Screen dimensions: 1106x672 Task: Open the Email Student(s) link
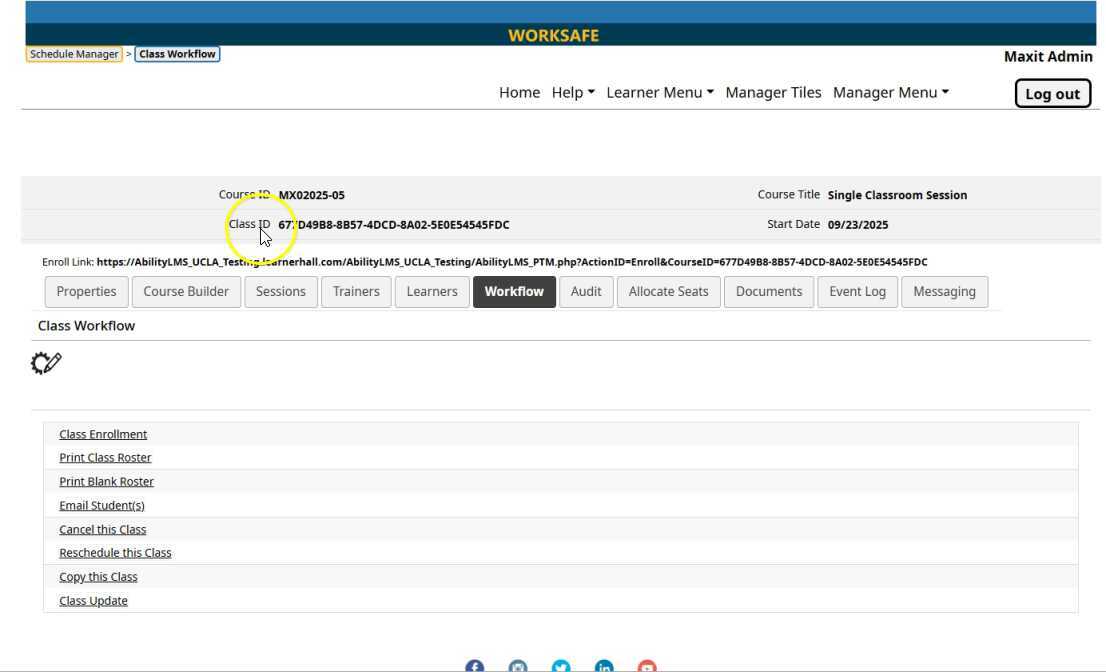[x=102, y=506]
